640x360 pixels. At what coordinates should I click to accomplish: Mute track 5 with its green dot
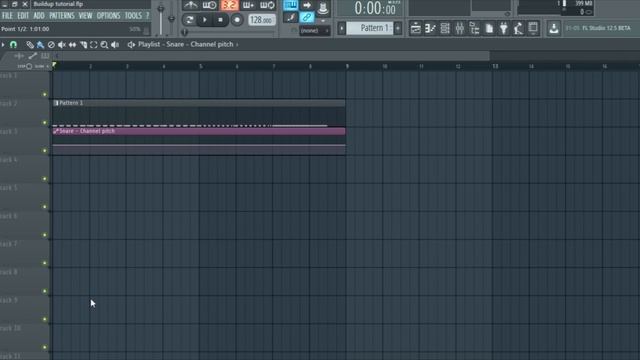[45, 207]
